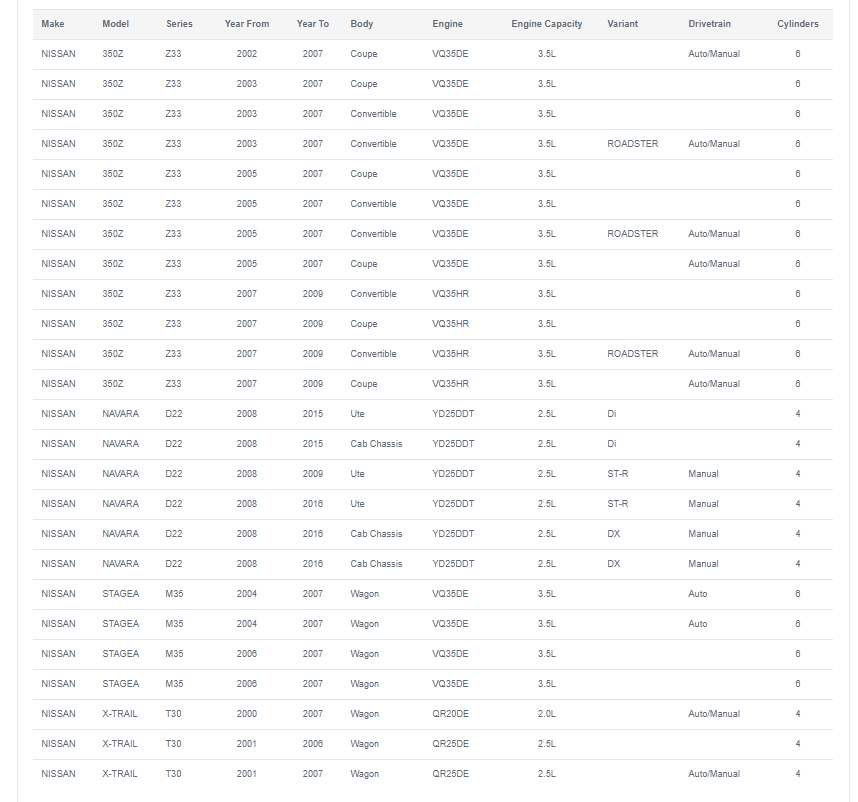Click the Model column header
Viewport: 858px width, 802px height.
point(115,24)
